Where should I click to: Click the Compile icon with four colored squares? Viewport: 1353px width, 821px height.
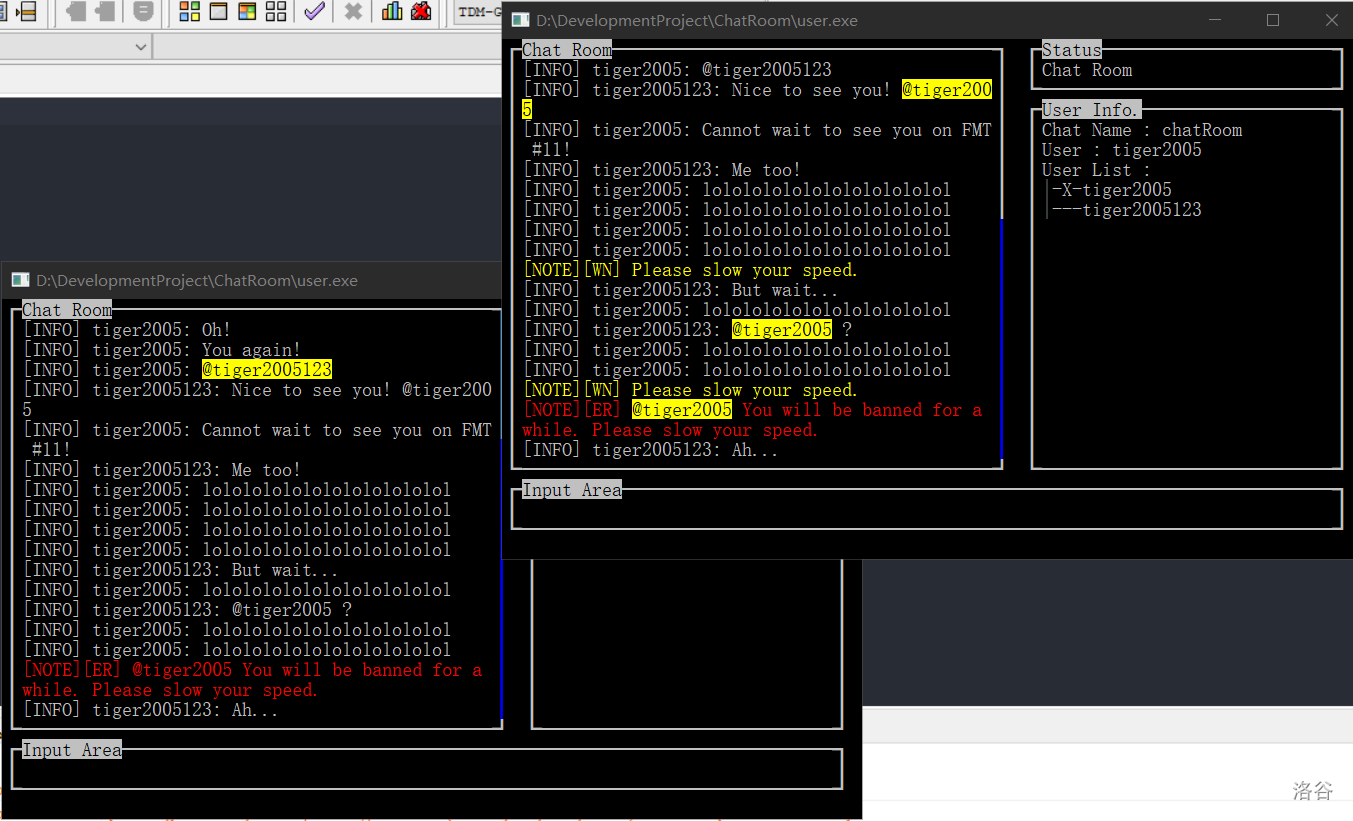[x=189, y=12]
